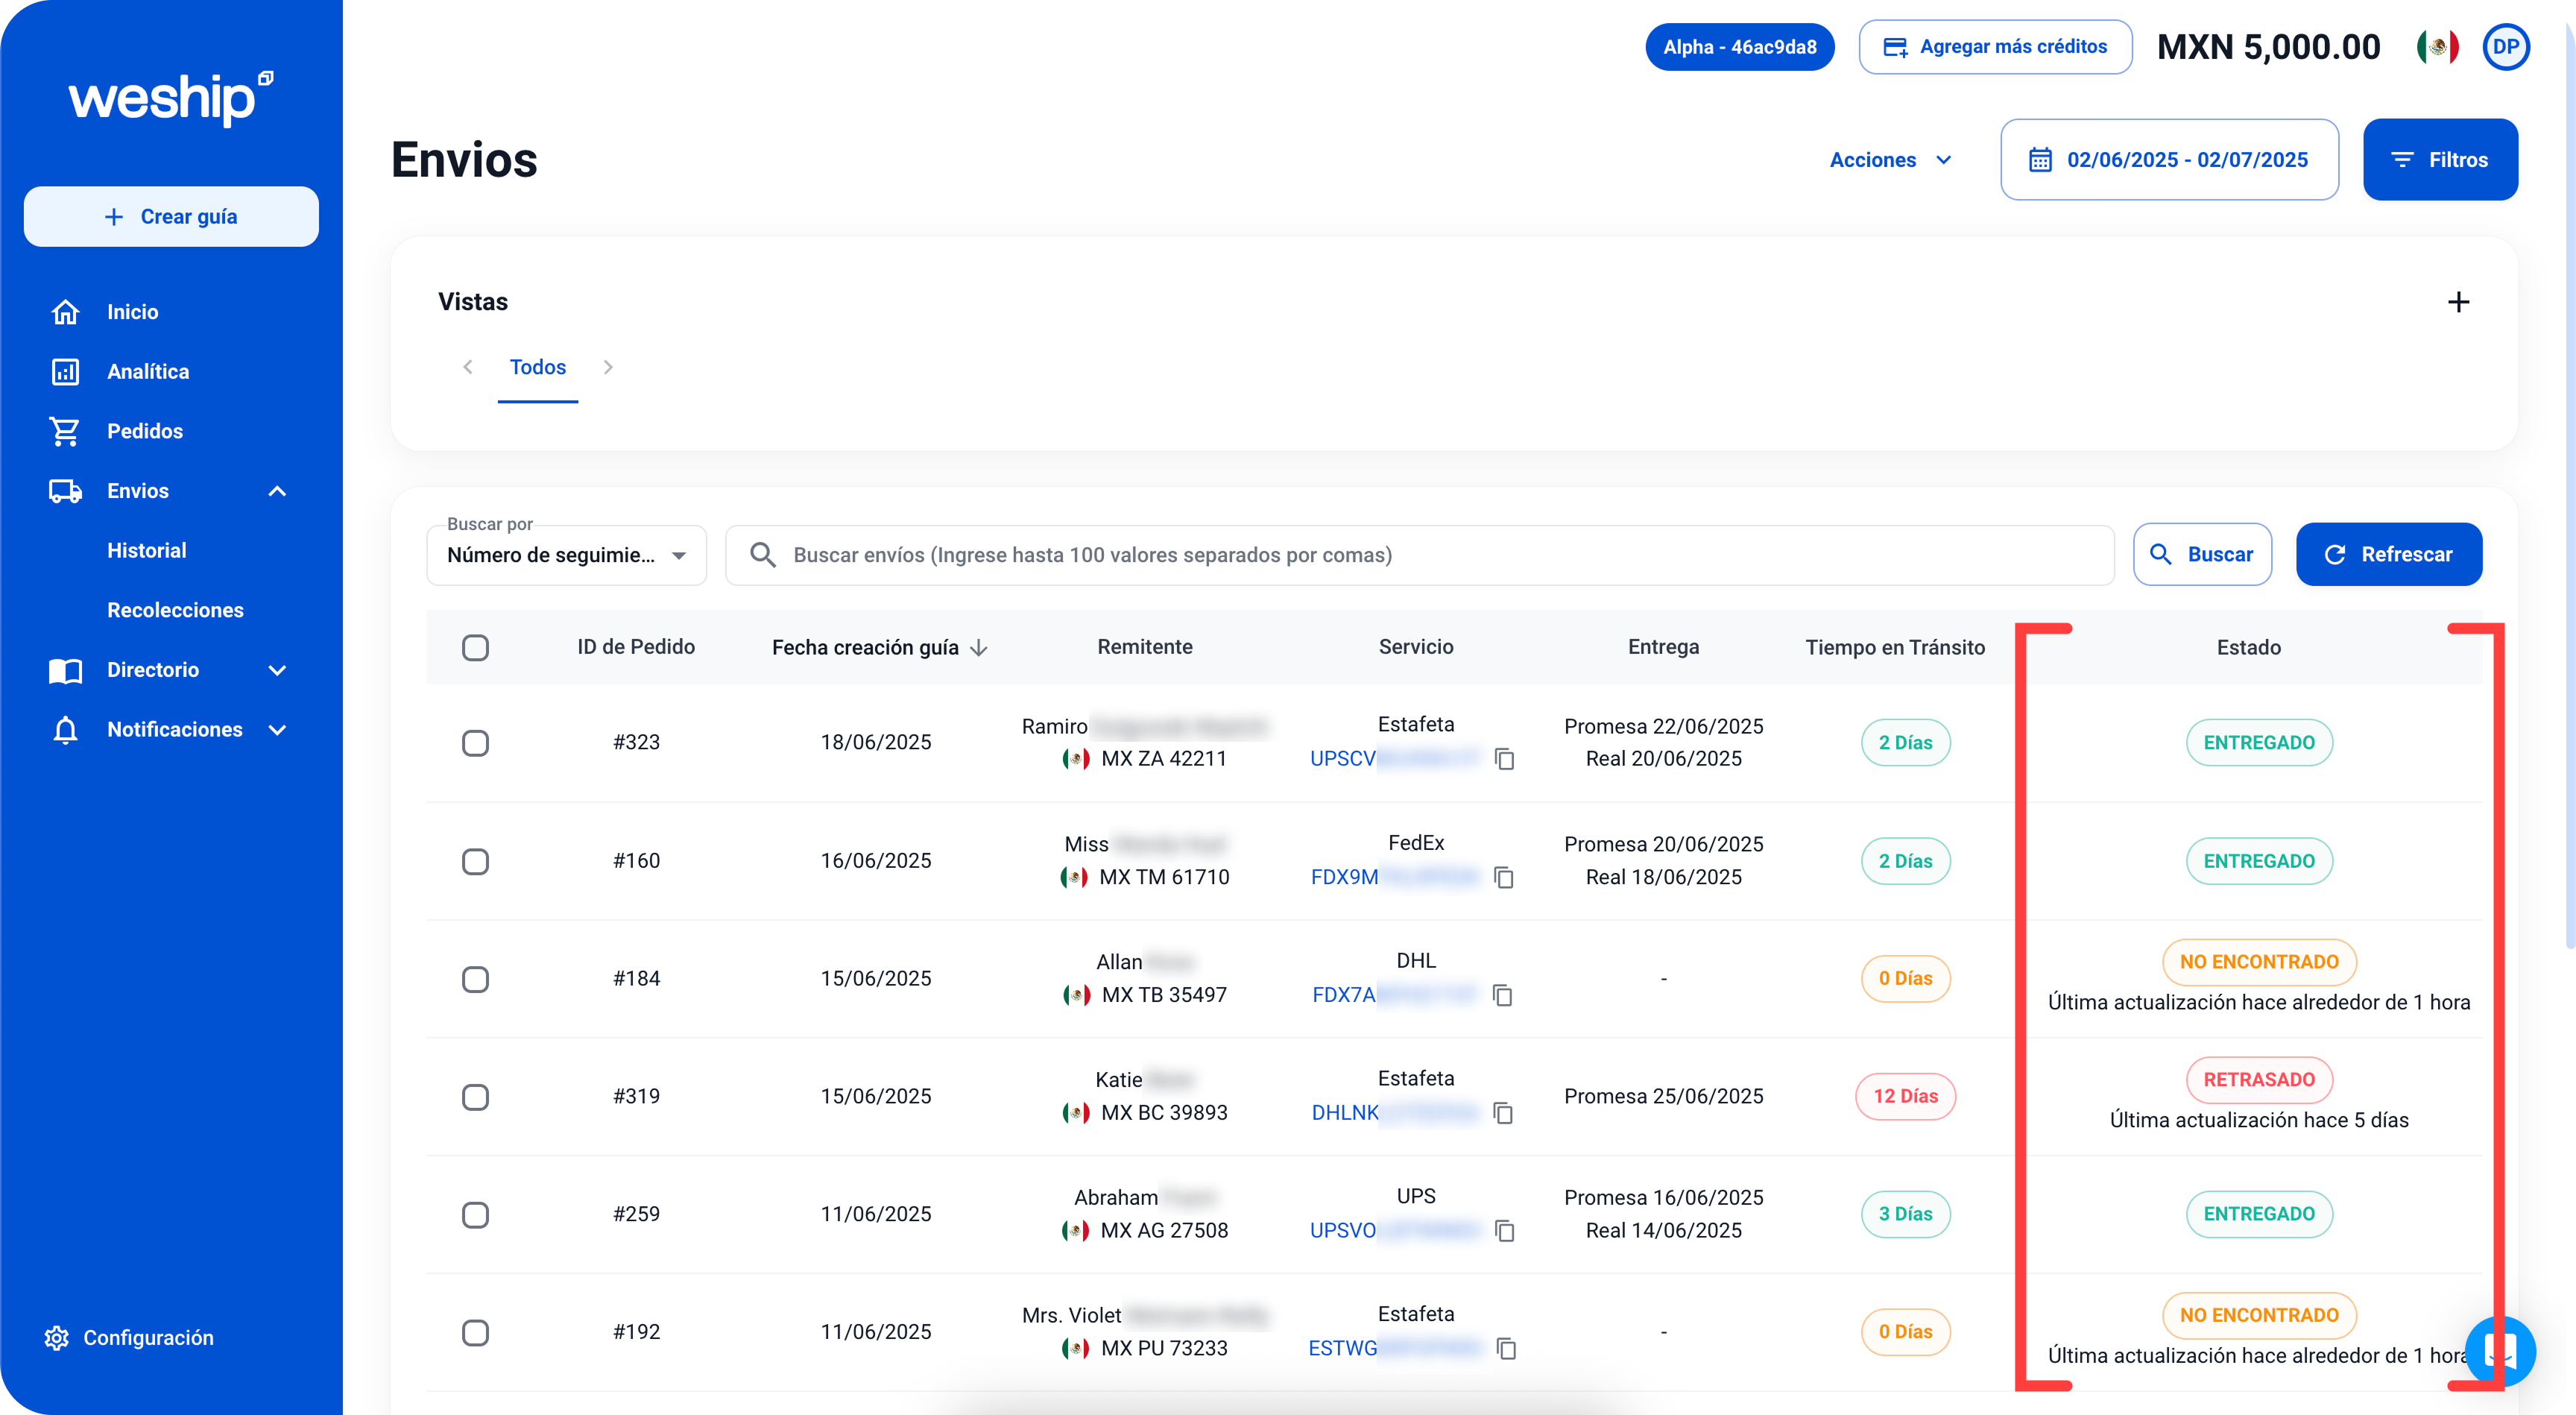This screenshot has width=2576, height=1415.
Task: Go to Analítica menu item
Action: pos(148,372)
